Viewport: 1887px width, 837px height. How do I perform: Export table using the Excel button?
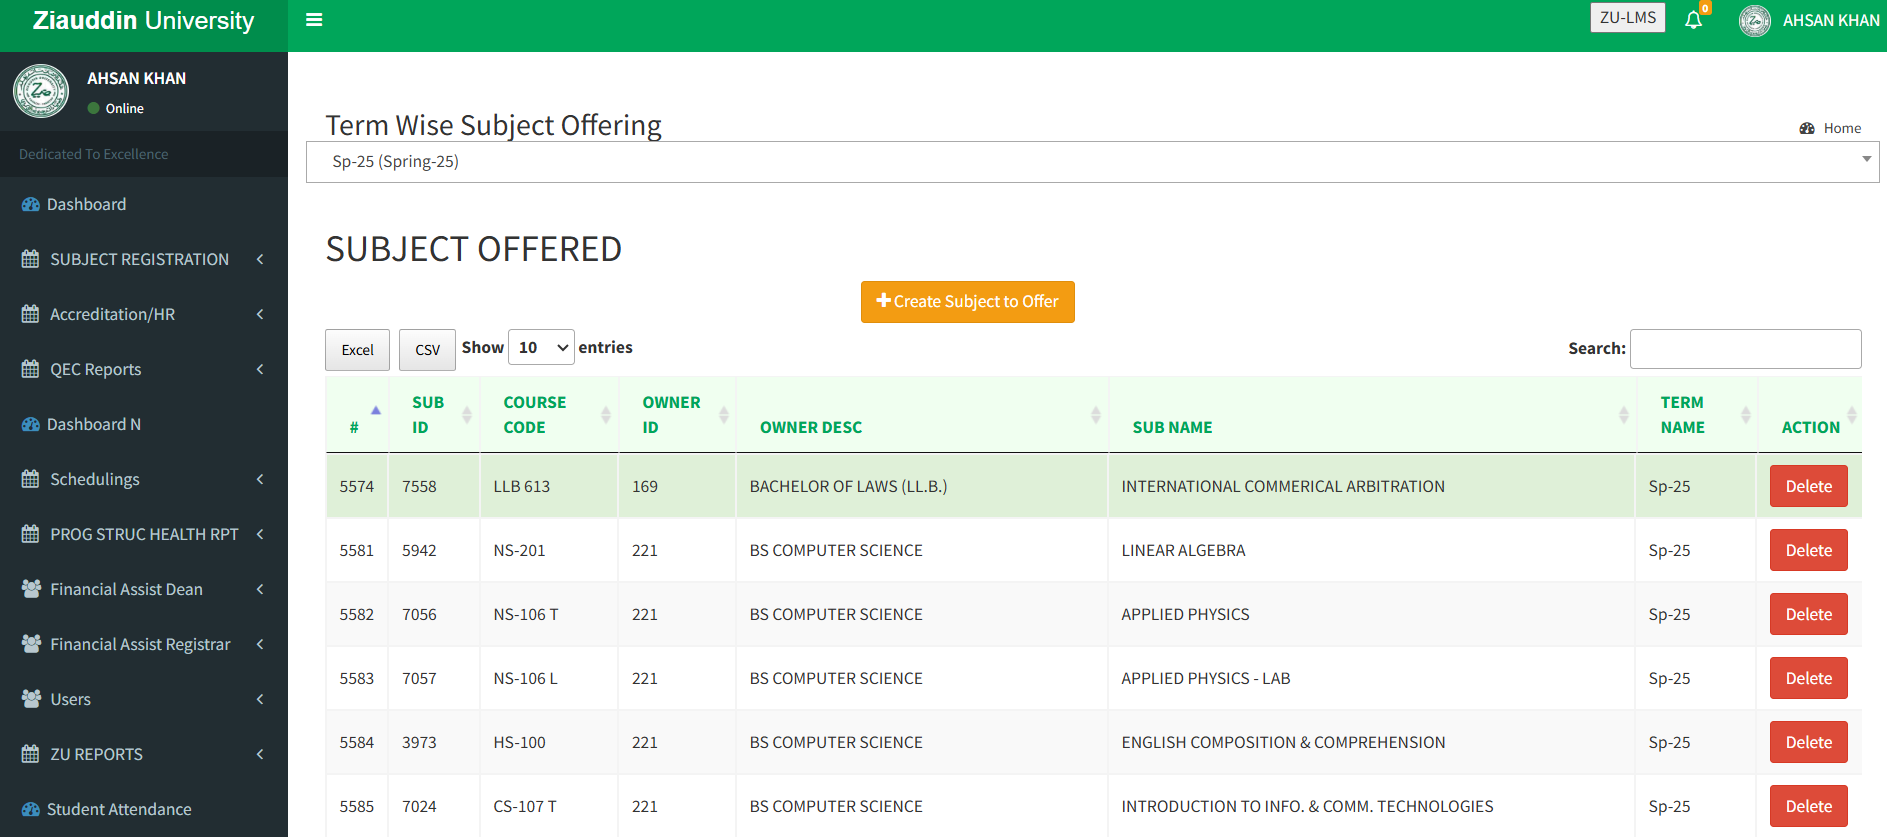pyautogui.click(x=357, y=350)
